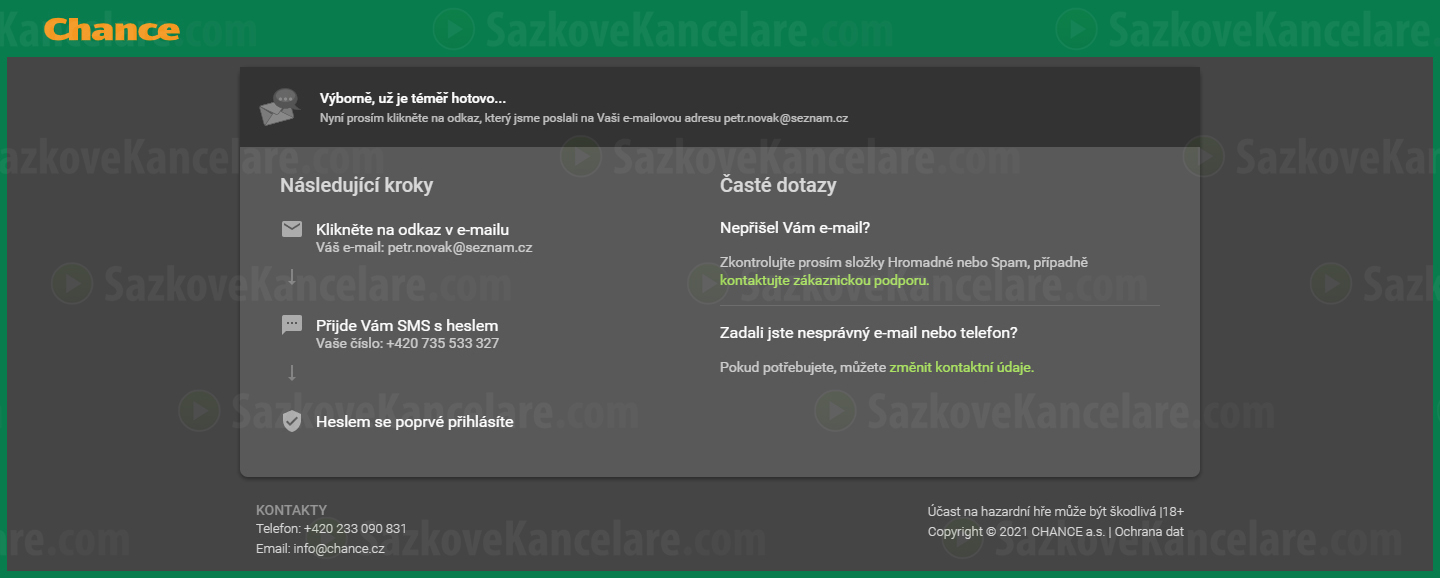The width and height of the screenshot is (1440, 578).
Task: Click 'Vaše číslo: +420 735 533 327' text
Action: (x=407, y=343)
